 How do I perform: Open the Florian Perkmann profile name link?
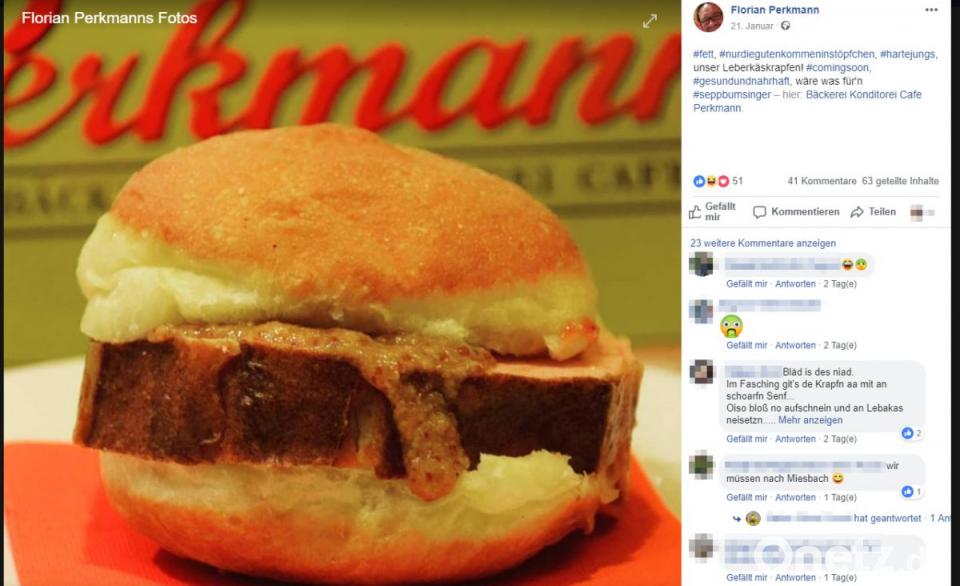point(774,10)
